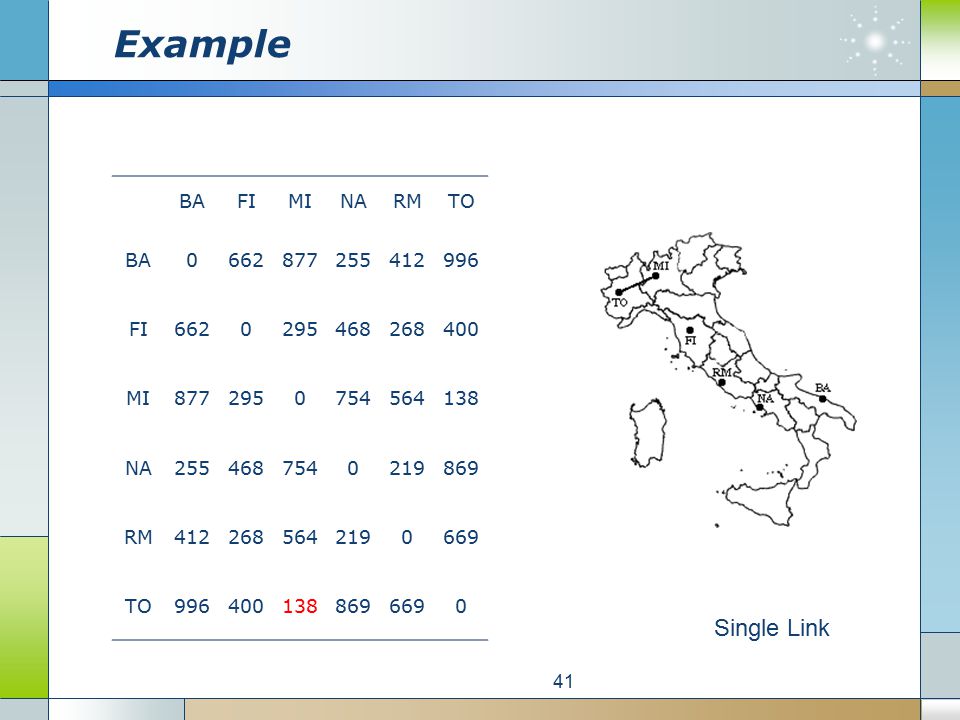Click 564 in the RM row
Image resolution: width=960 pixels, height=720 pixels.
click(x=300, y=537)
